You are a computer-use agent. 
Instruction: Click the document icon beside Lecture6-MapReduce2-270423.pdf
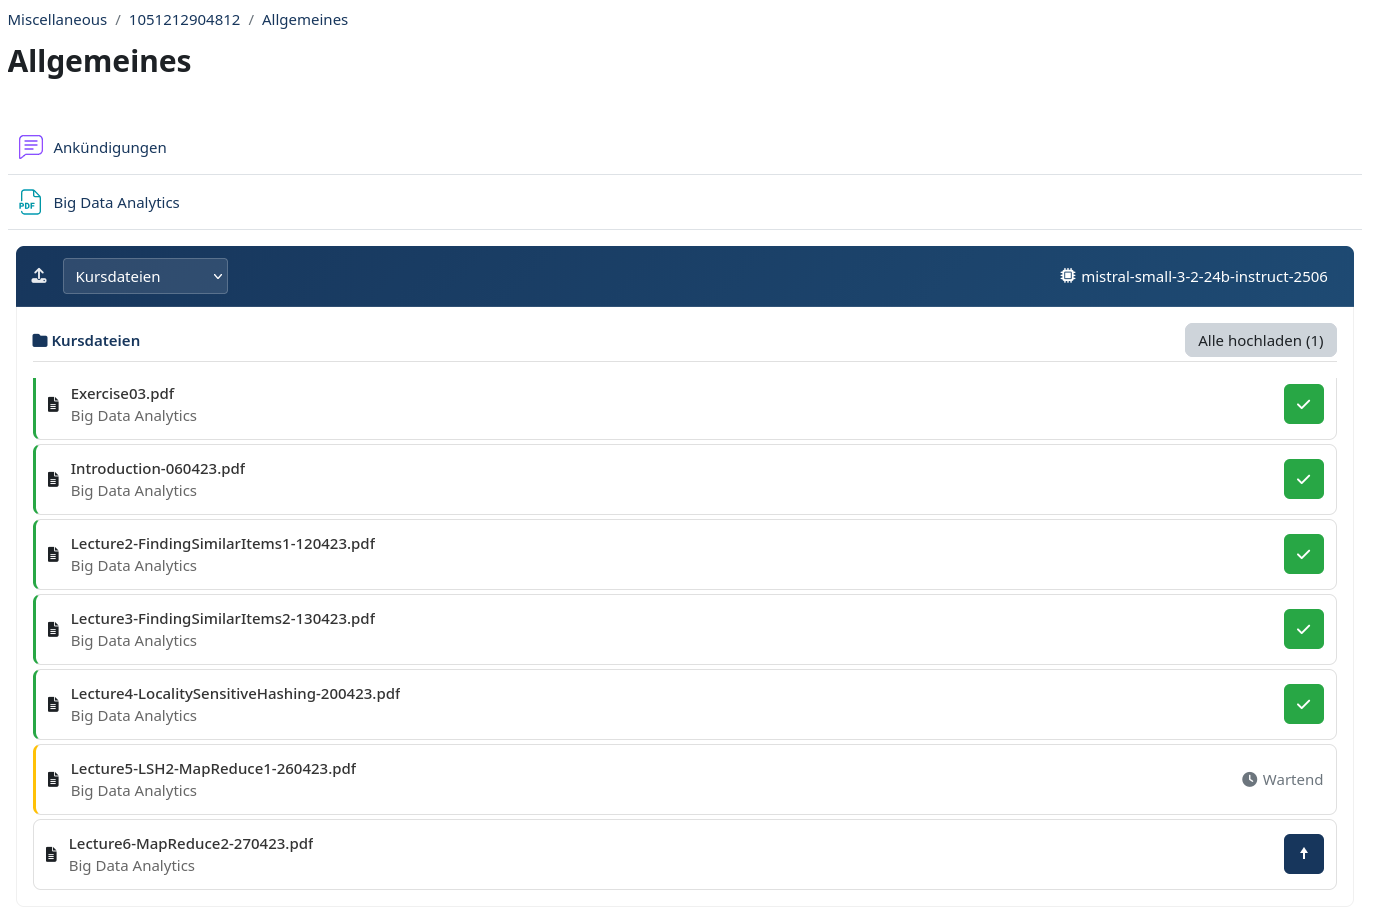pyautogui.click(x=51, y=854)
